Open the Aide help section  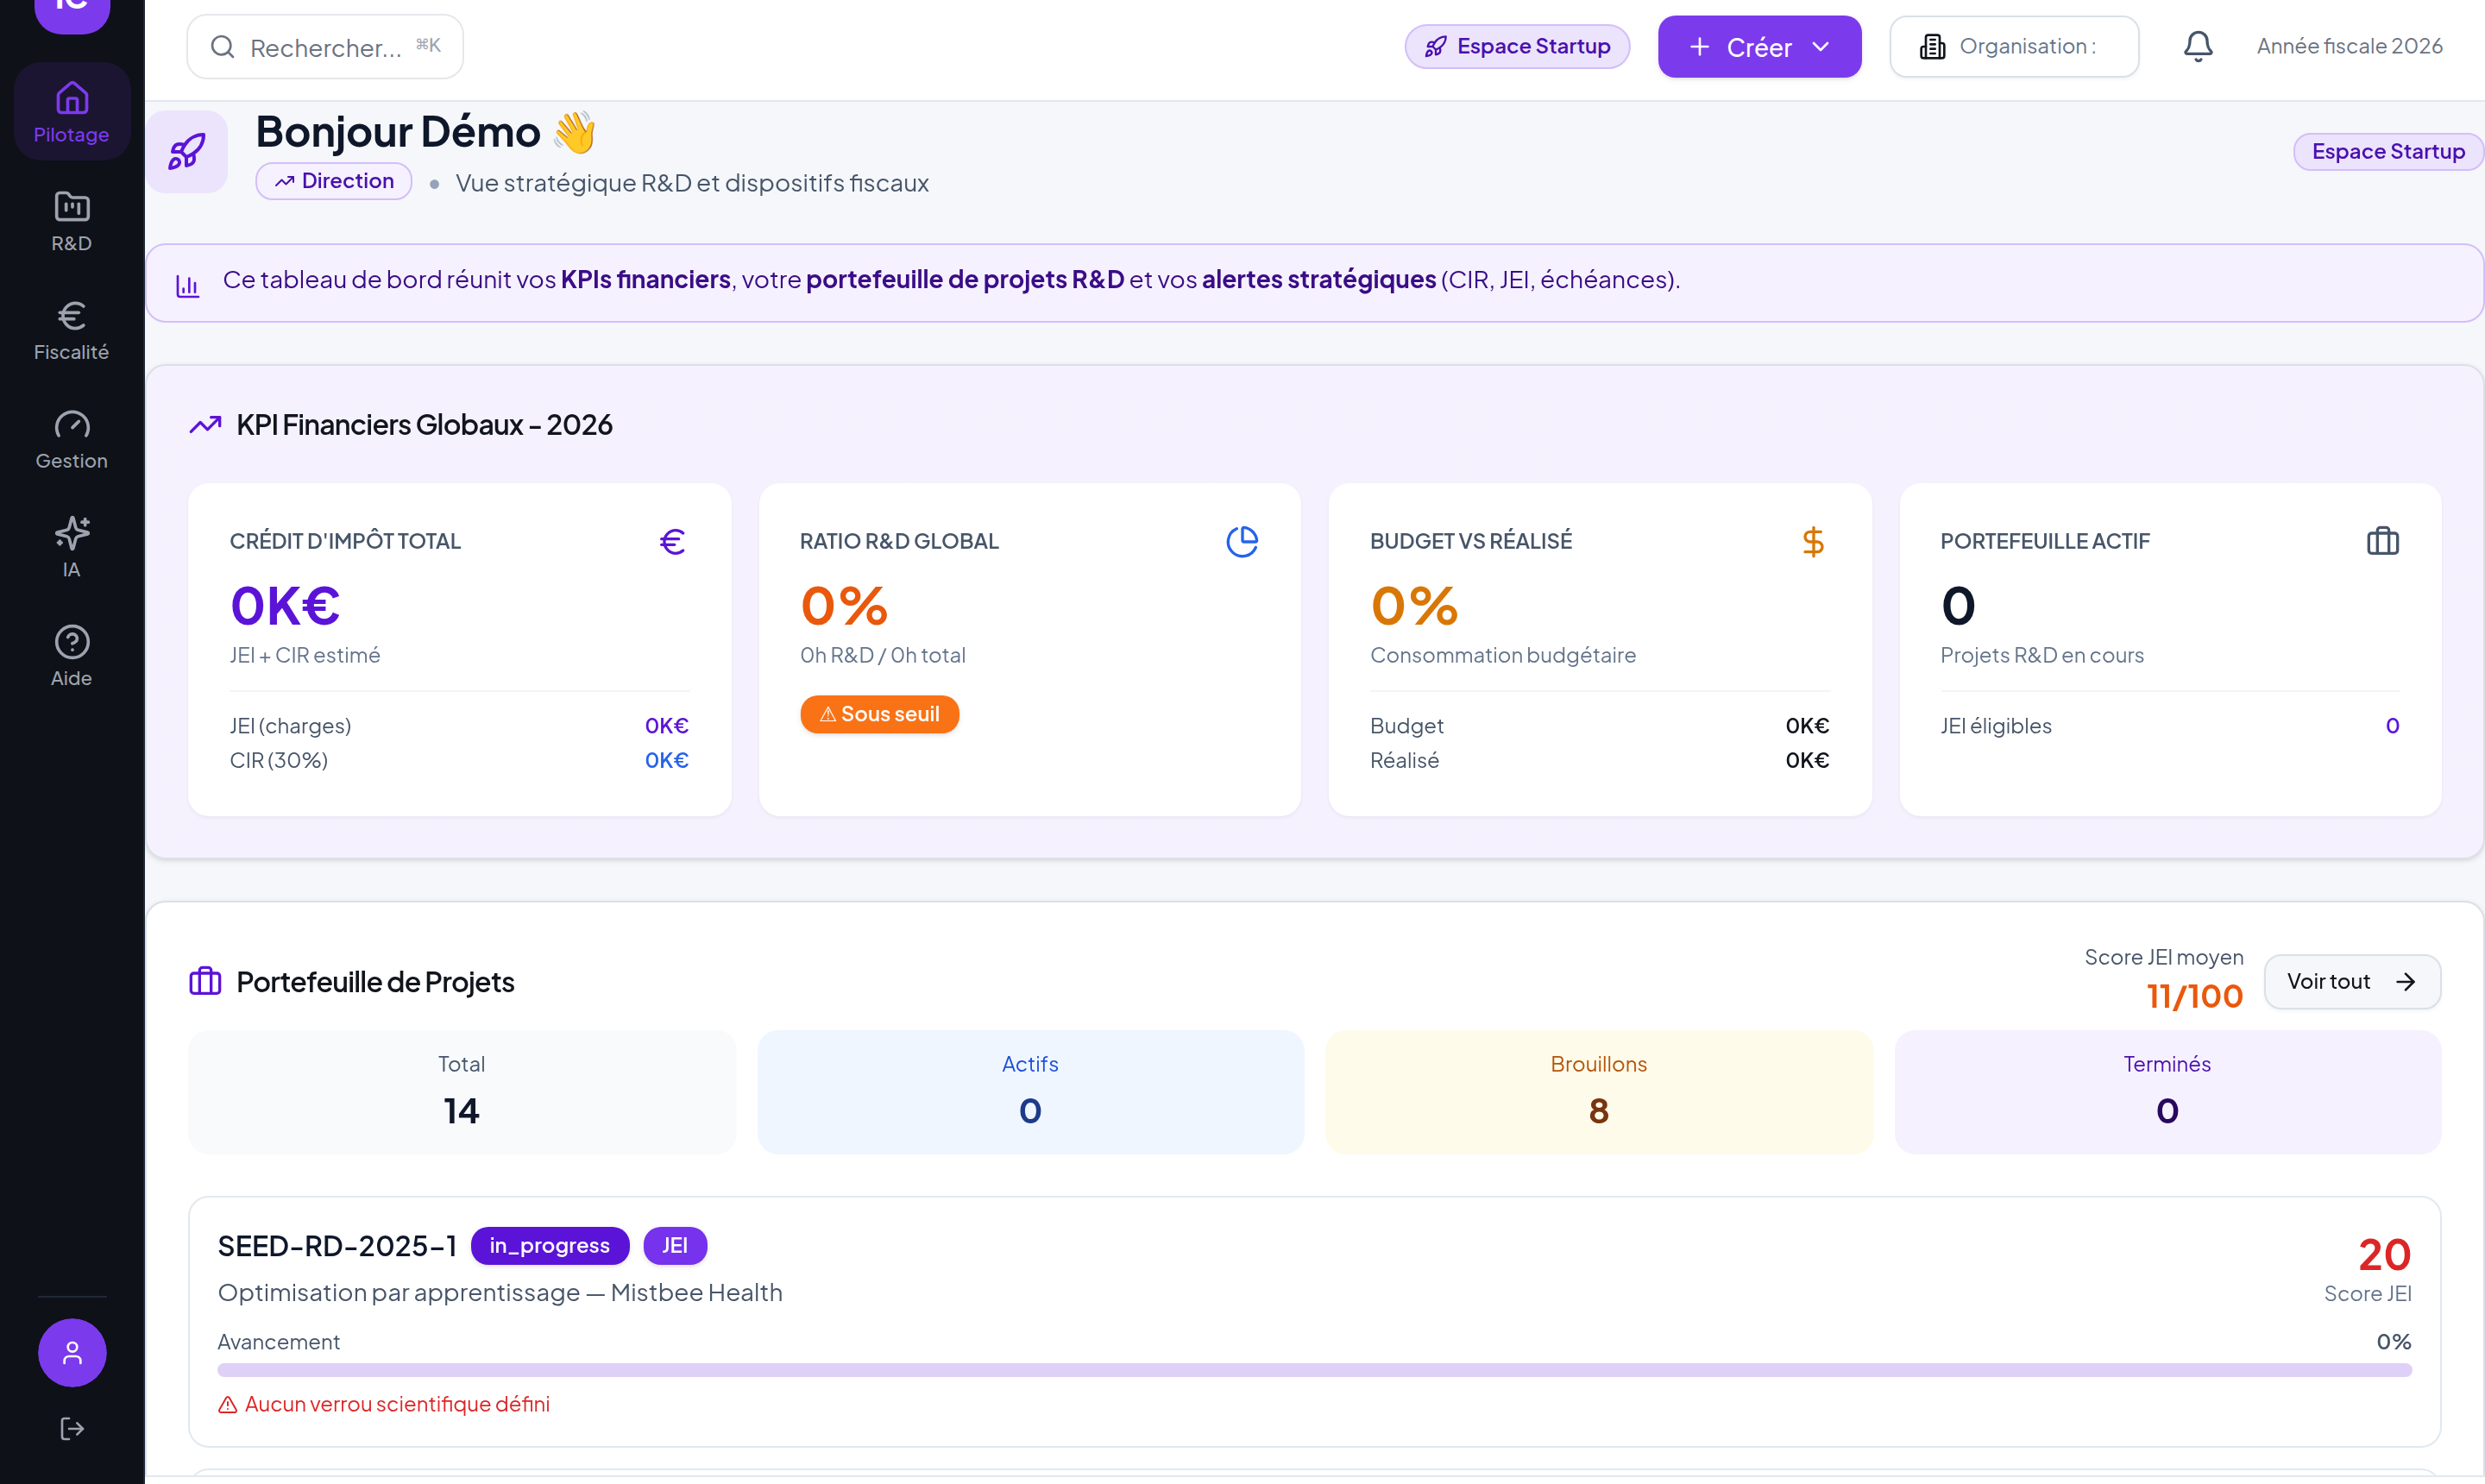tap(71, 657)
